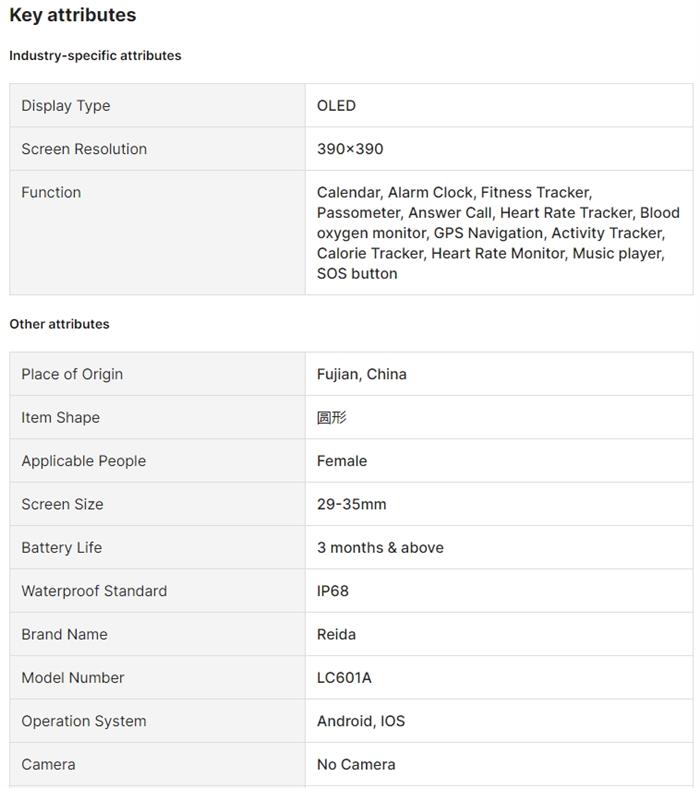This screenshot has width=700, height=788.
Task: Click the Female value under Applicable People
Action: (x=342, y=461)
